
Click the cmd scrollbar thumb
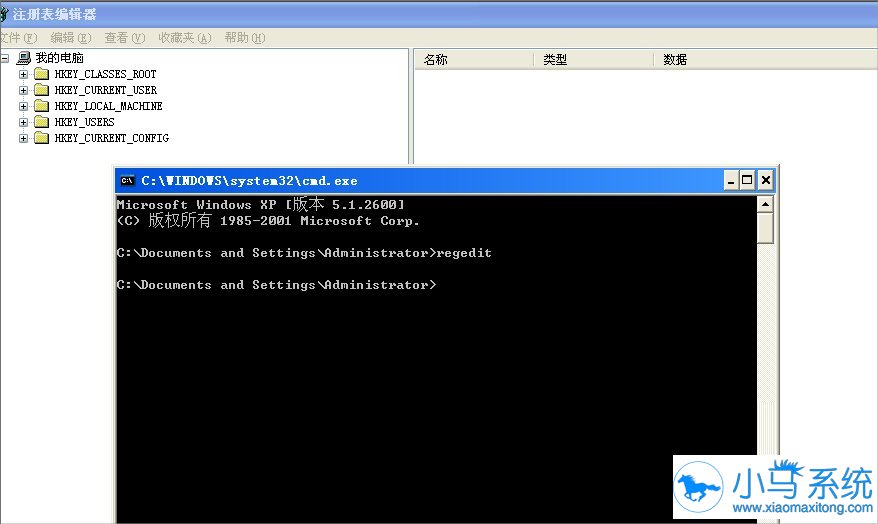coord(765,228)
